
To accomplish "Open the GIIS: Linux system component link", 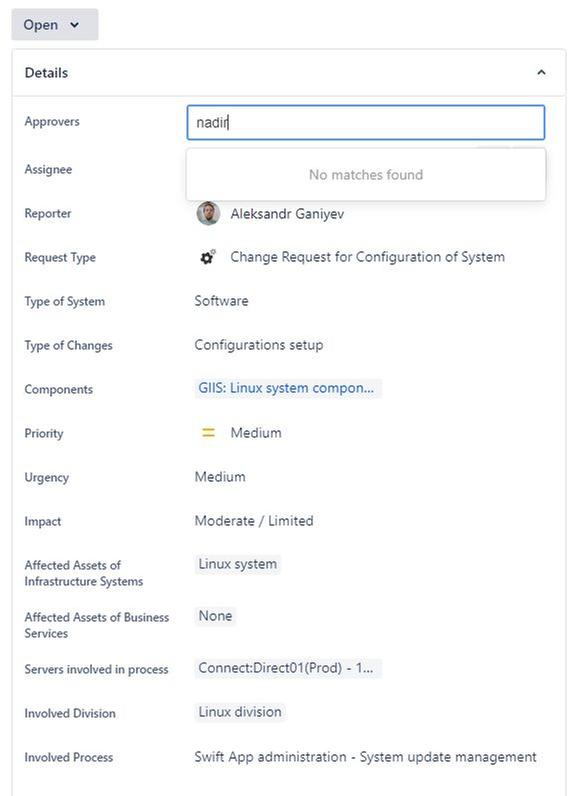I will point(286,388).
